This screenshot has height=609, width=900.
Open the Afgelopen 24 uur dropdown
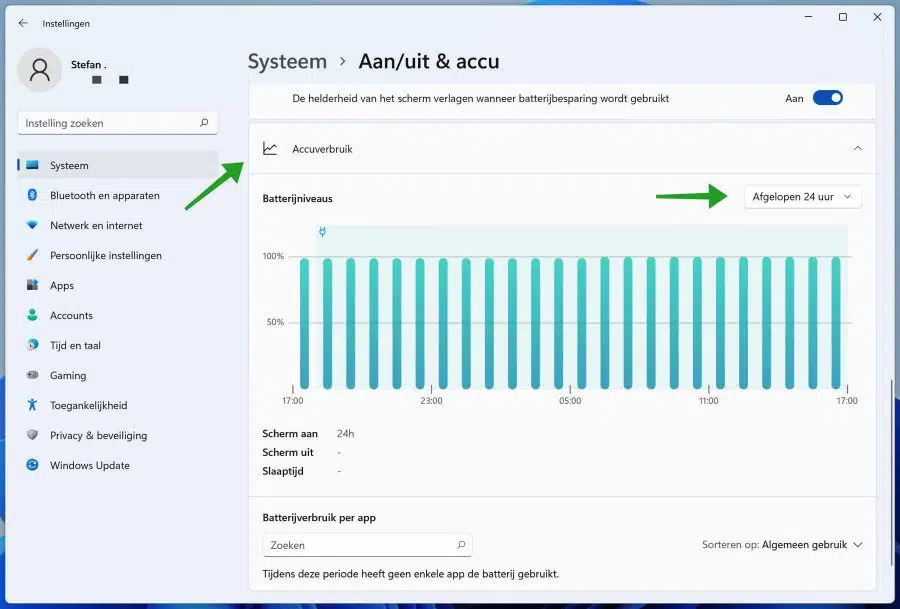point(802,197)
